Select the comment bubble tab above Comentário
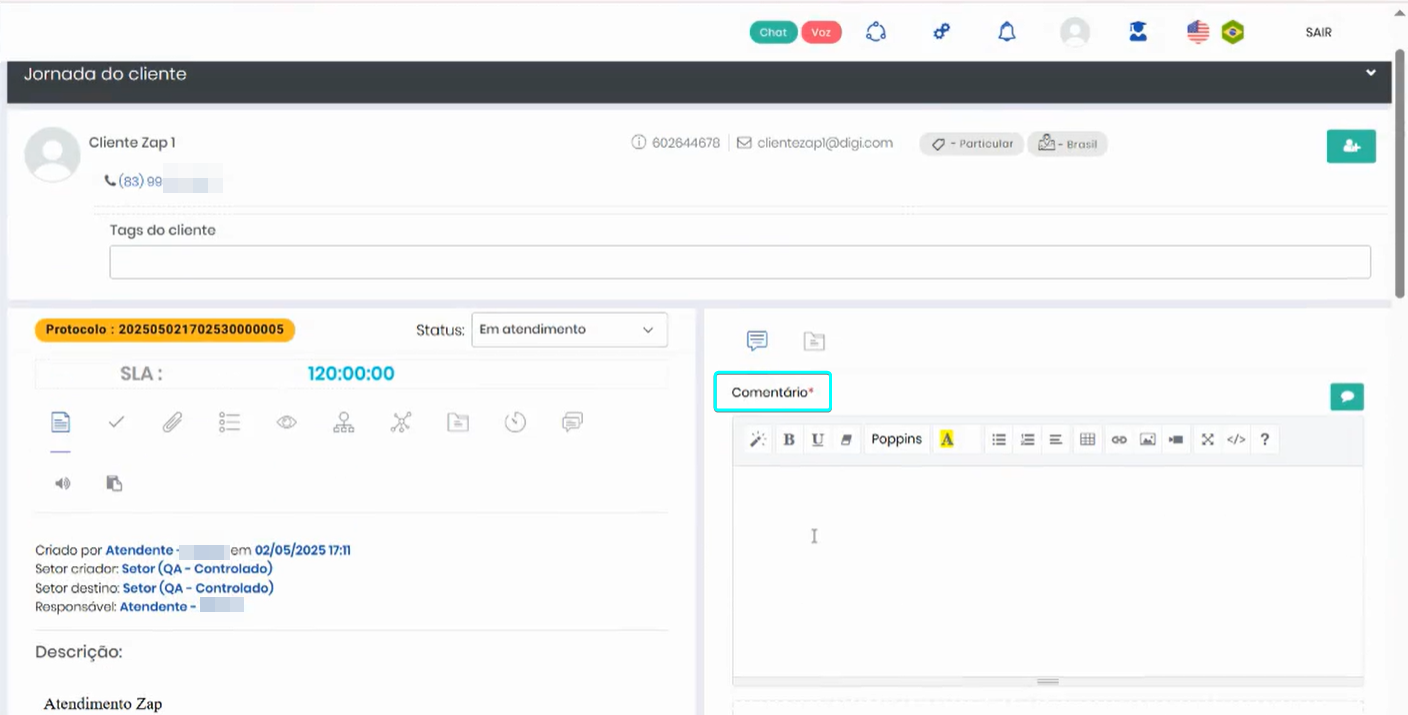This screenshot has width=1408, height=715. click(x=757, y=341)
